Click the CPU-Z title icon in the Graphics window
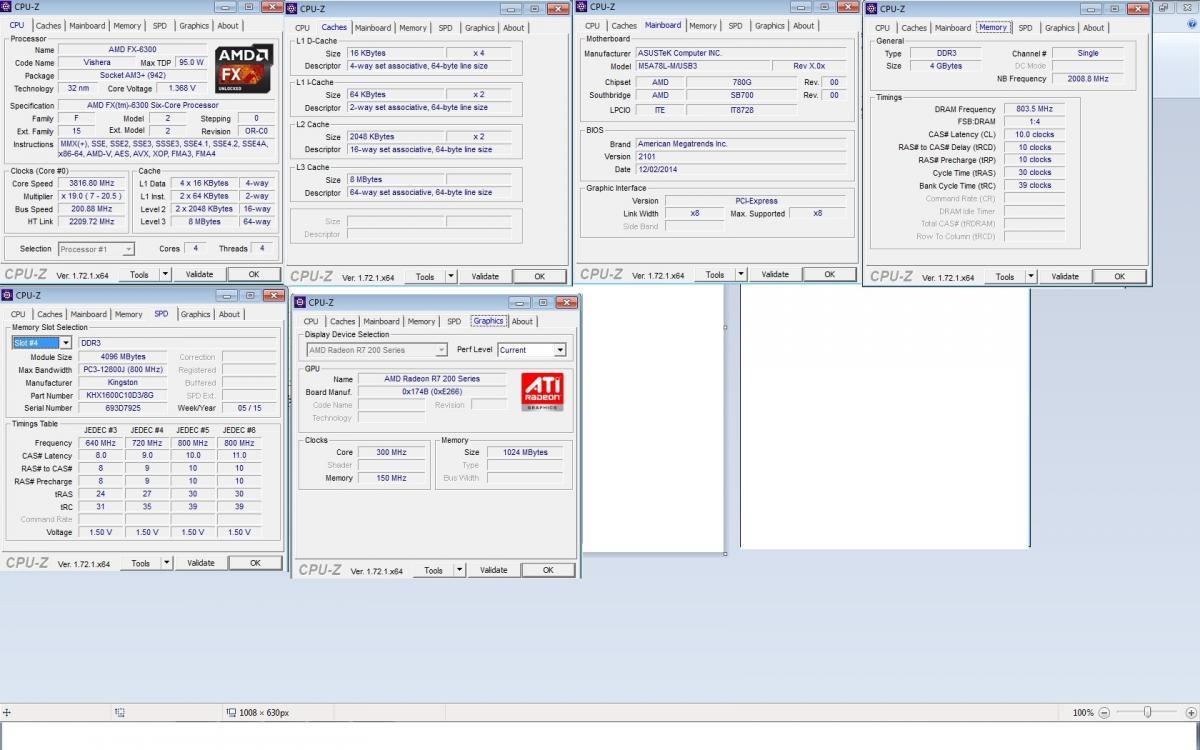Screen dimensions: 1200x750 301,302
